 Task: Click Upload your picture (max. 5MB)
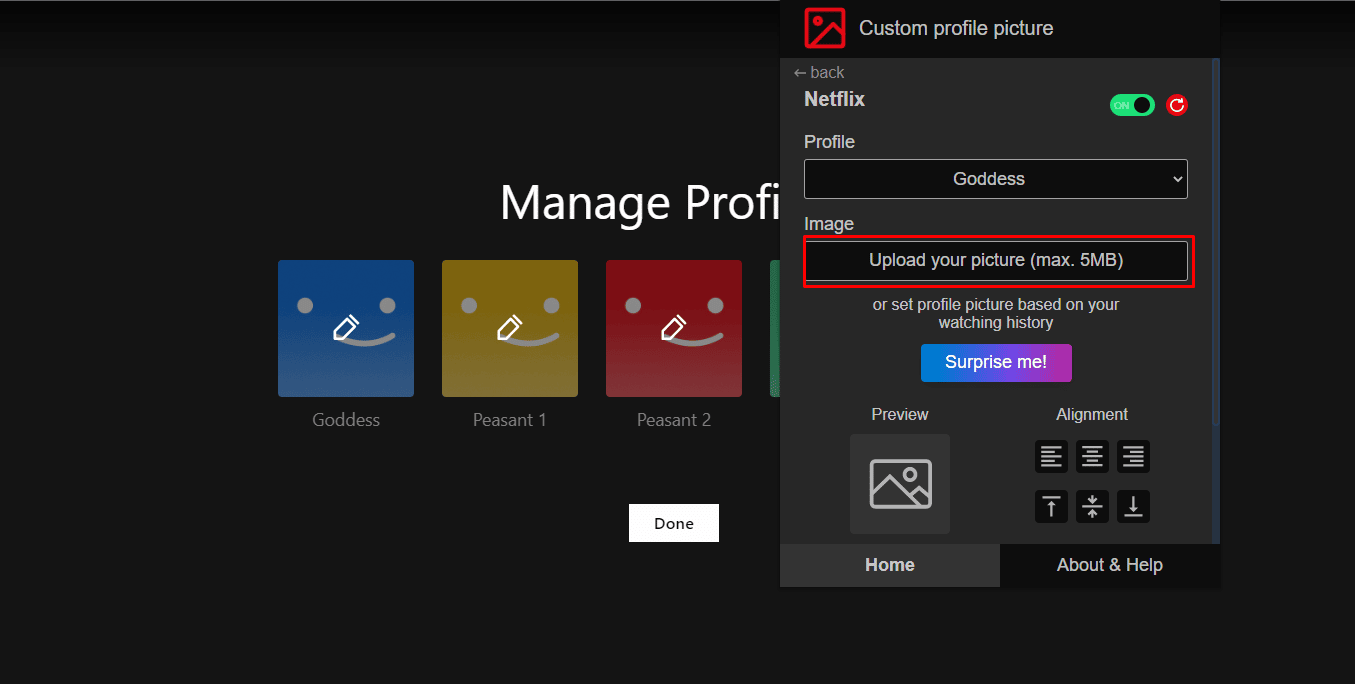[x=996, y=261]
